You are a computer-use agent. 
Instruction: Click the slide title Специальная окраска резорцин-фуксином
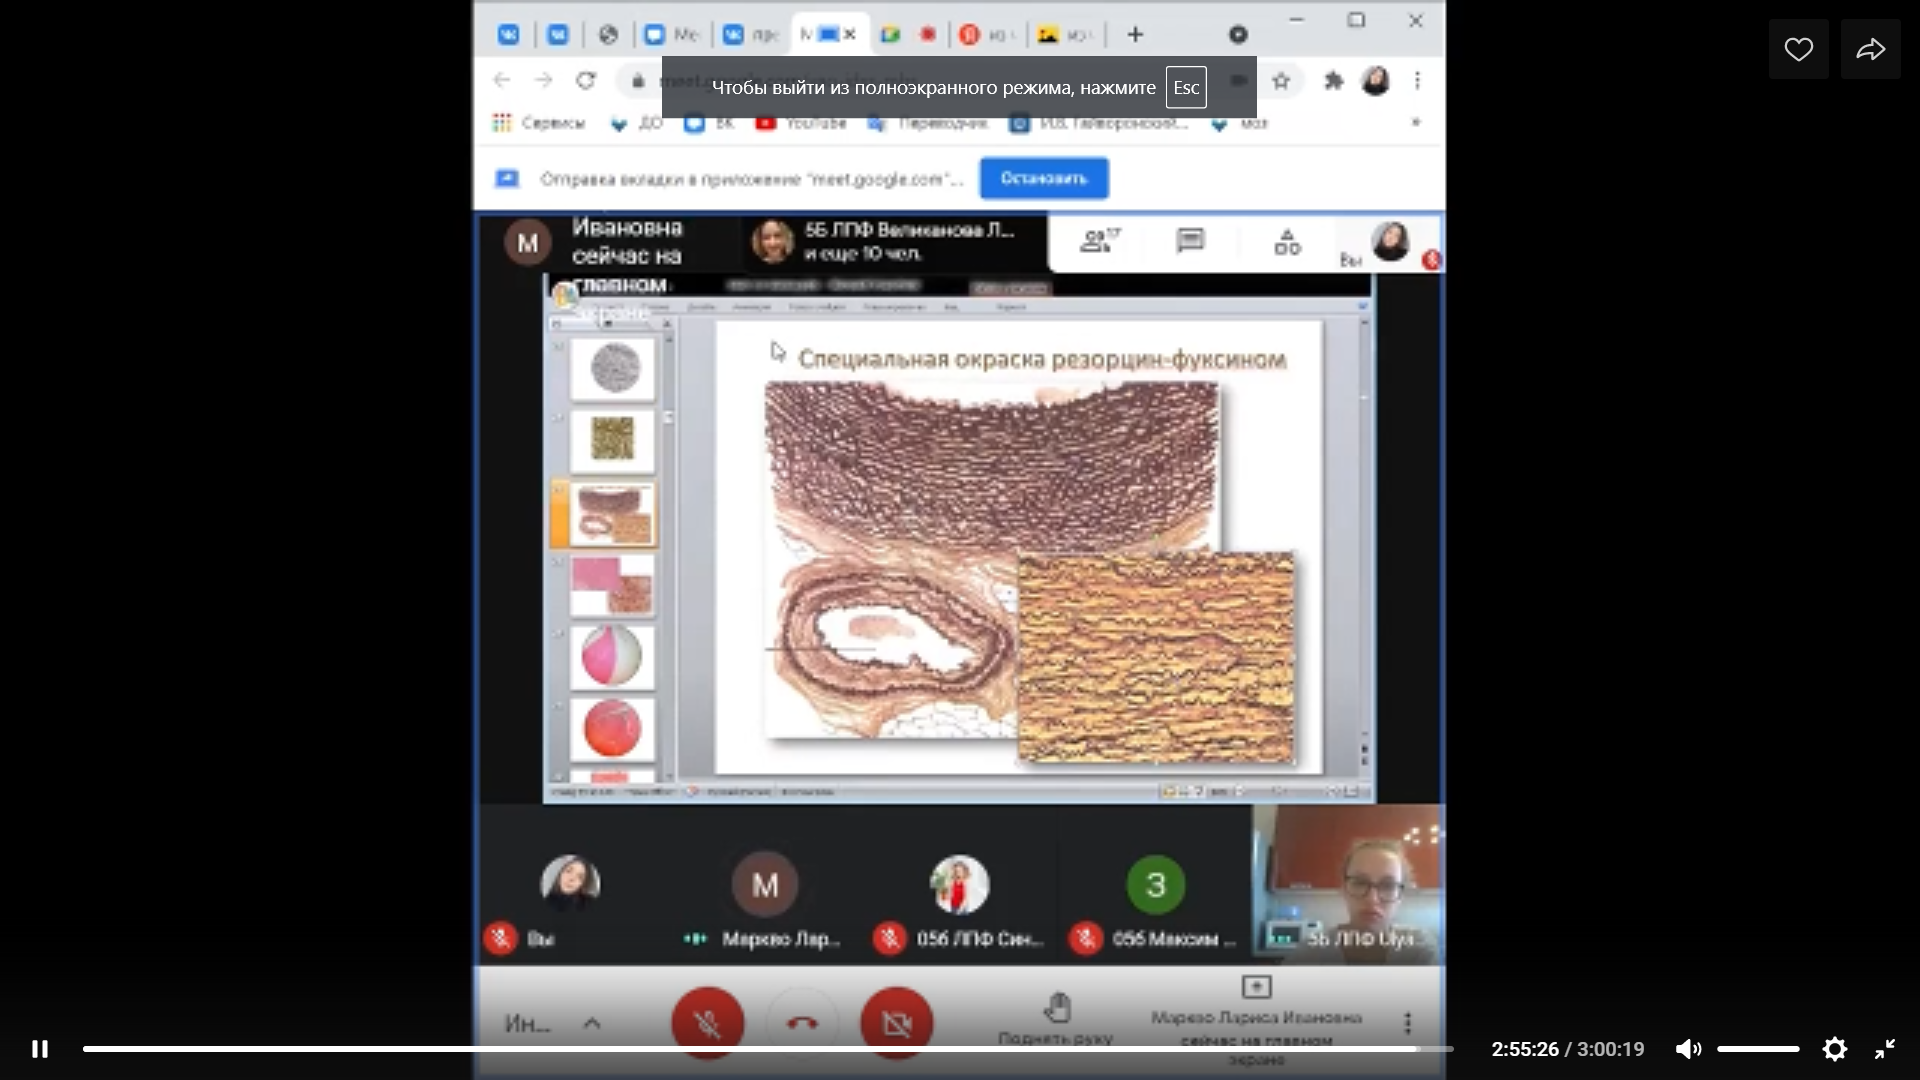point(1042,359)
